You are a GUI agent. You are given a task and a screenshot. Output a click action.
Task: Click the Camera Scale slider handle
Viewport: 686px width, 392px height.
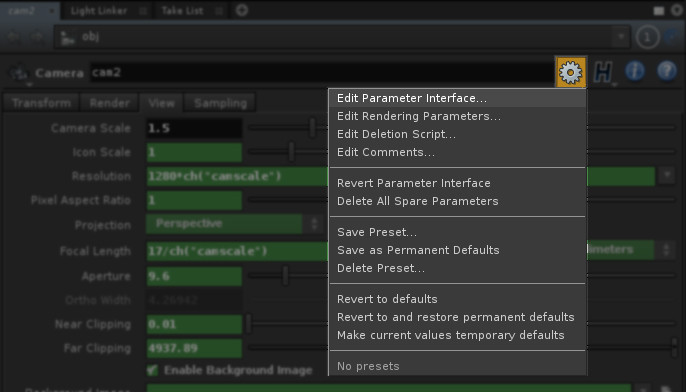pyautogui.click(x=312, y=128)
